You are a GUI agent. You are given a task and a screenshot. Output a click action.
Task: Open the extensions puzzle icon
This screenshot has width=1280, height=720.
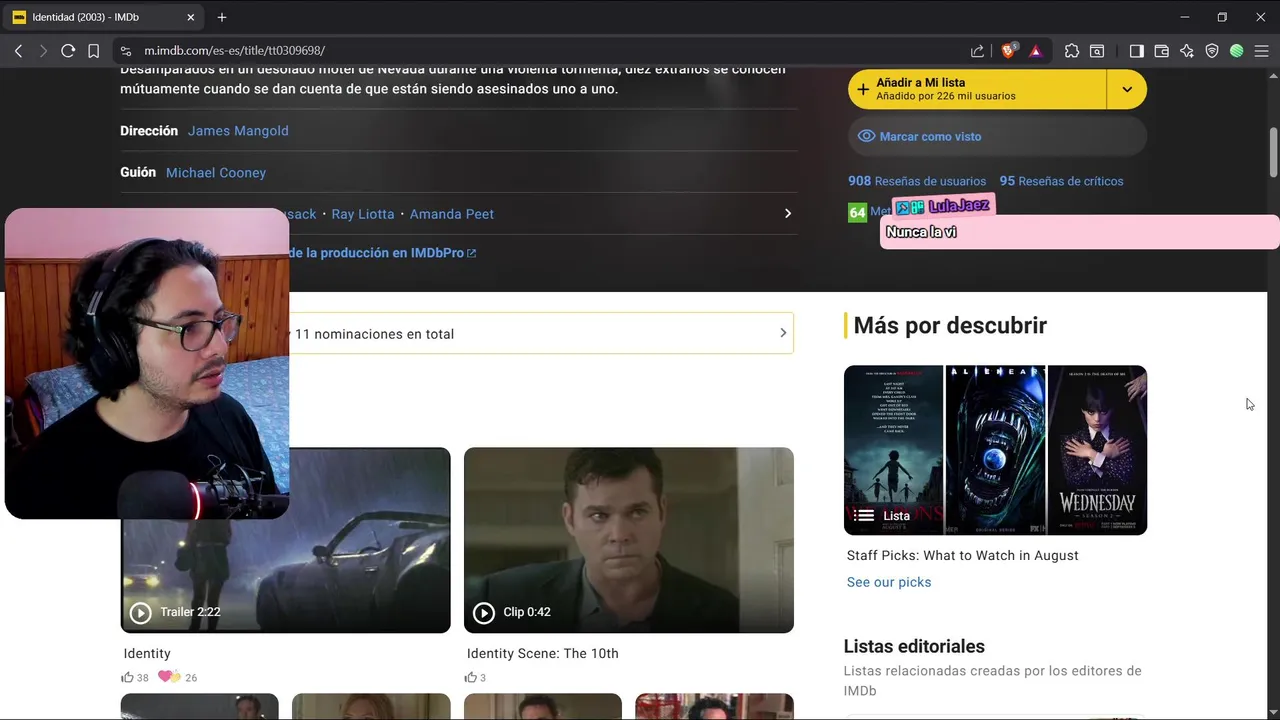tap(1072, 51)
